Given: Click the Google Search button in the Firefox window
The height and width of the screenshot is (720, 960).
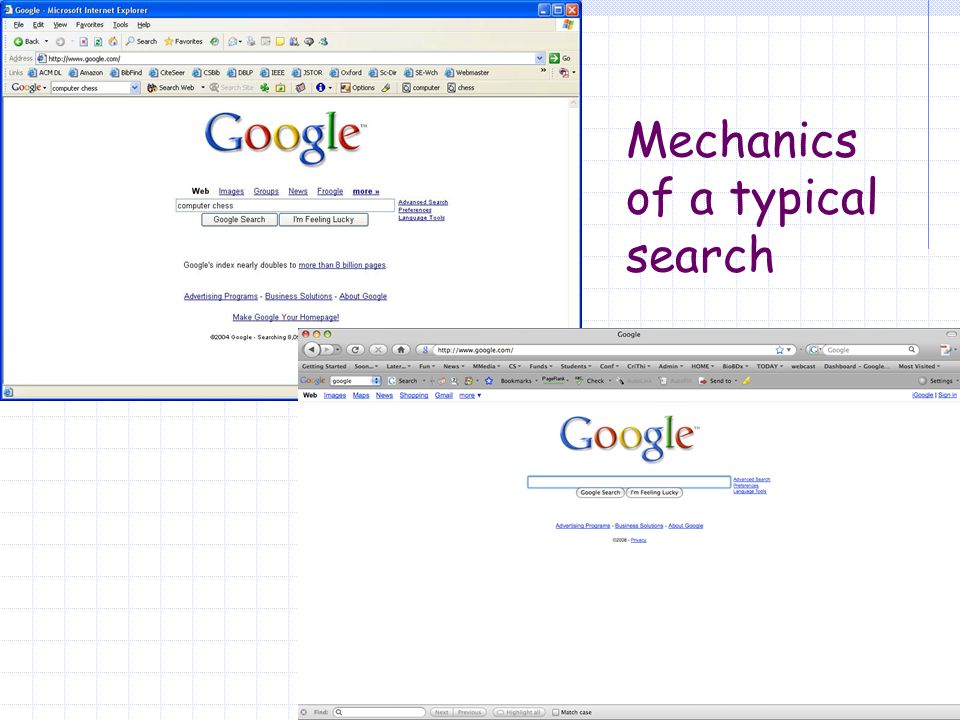Looking at the screenshot, I should [600, 492].
